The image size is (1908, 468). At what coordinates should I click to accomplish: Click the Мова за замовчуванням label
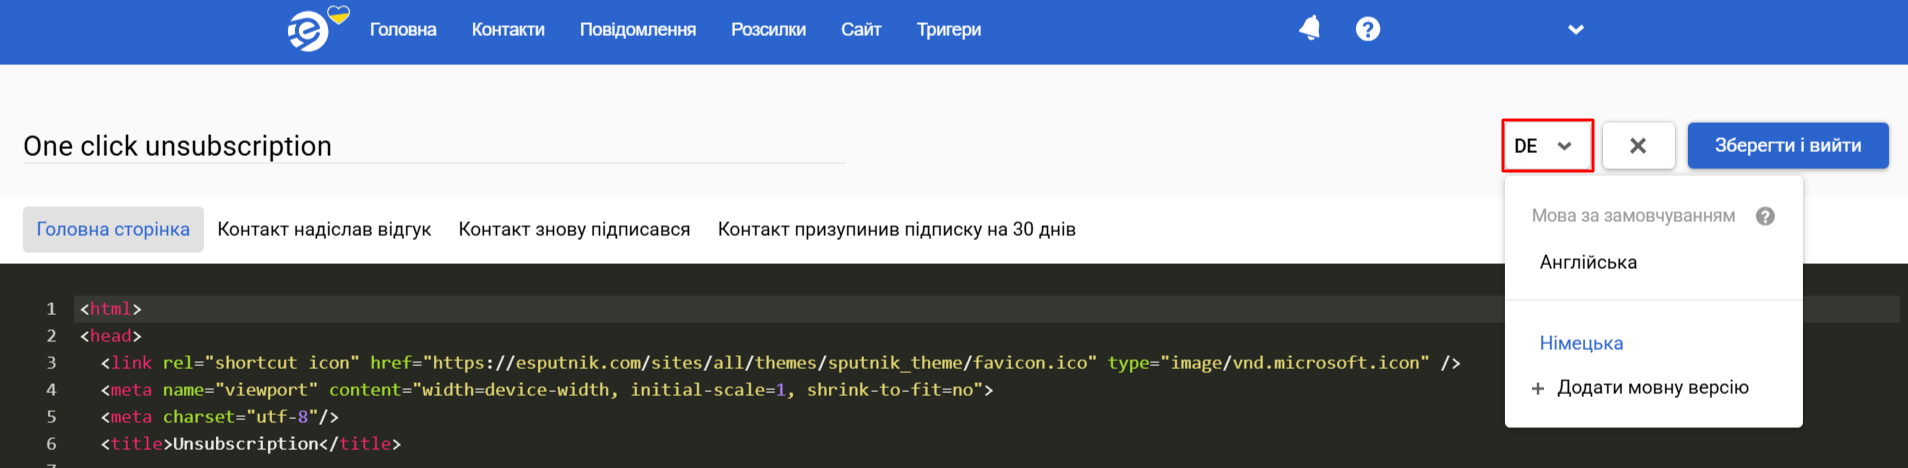click(x=1633, y=216)
